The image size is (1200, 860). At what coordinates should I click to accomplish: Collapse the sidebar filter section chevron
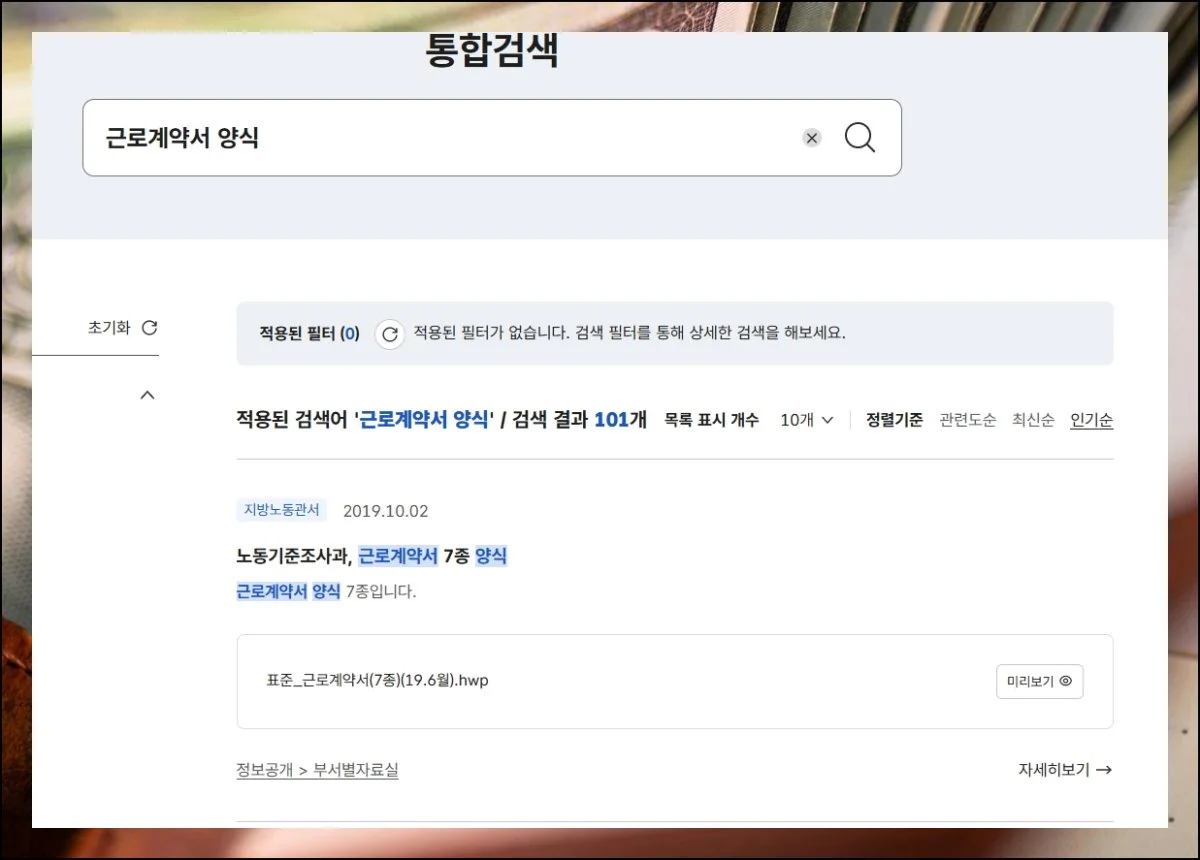coord(147,395)
